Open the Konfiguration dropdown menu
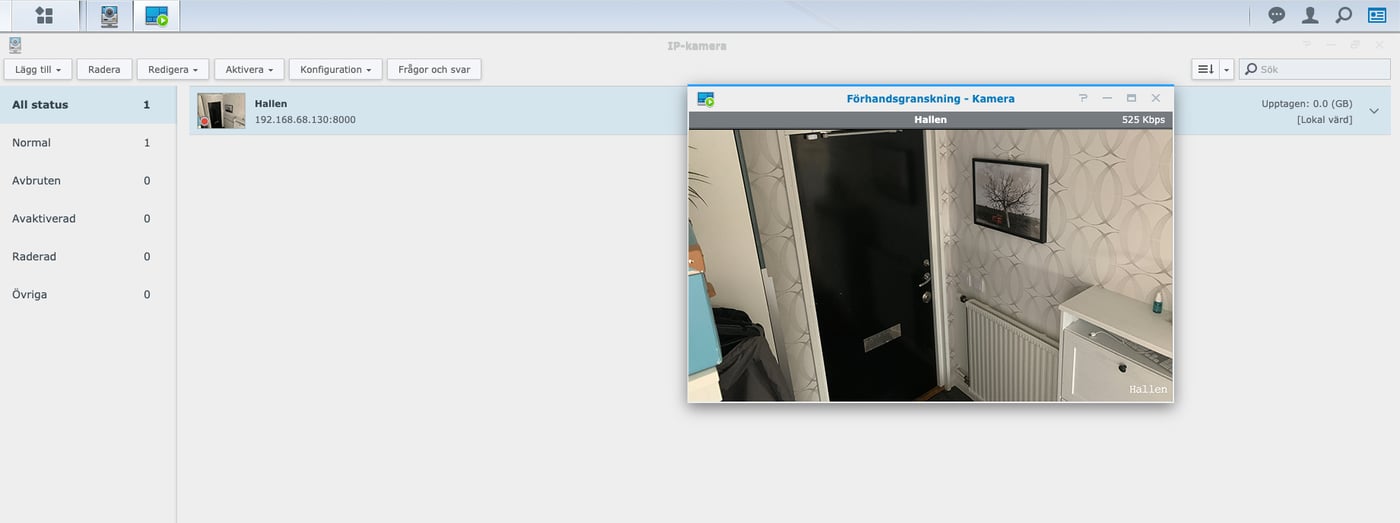The height and width of the screenshot is (523, 1400). pyautogui.click(x=336, y=69)
